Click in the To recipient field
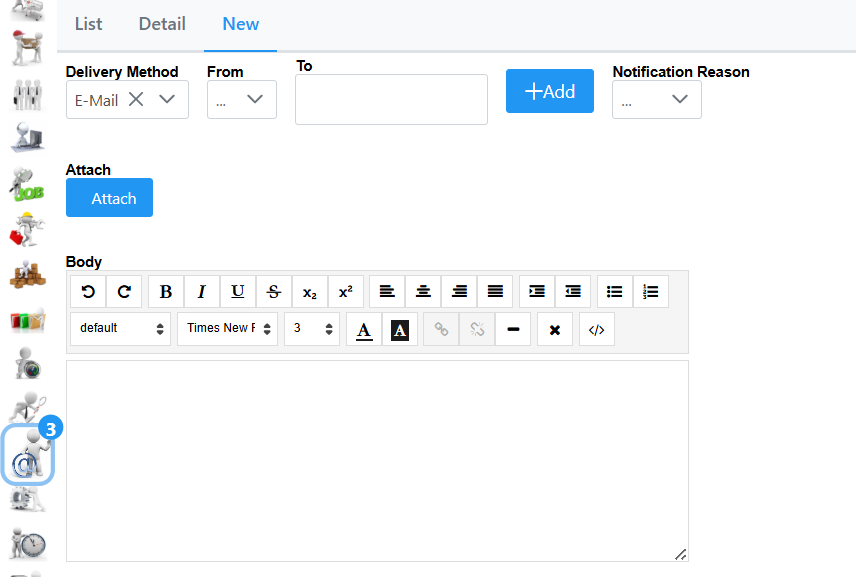 (x=391, y=100)
